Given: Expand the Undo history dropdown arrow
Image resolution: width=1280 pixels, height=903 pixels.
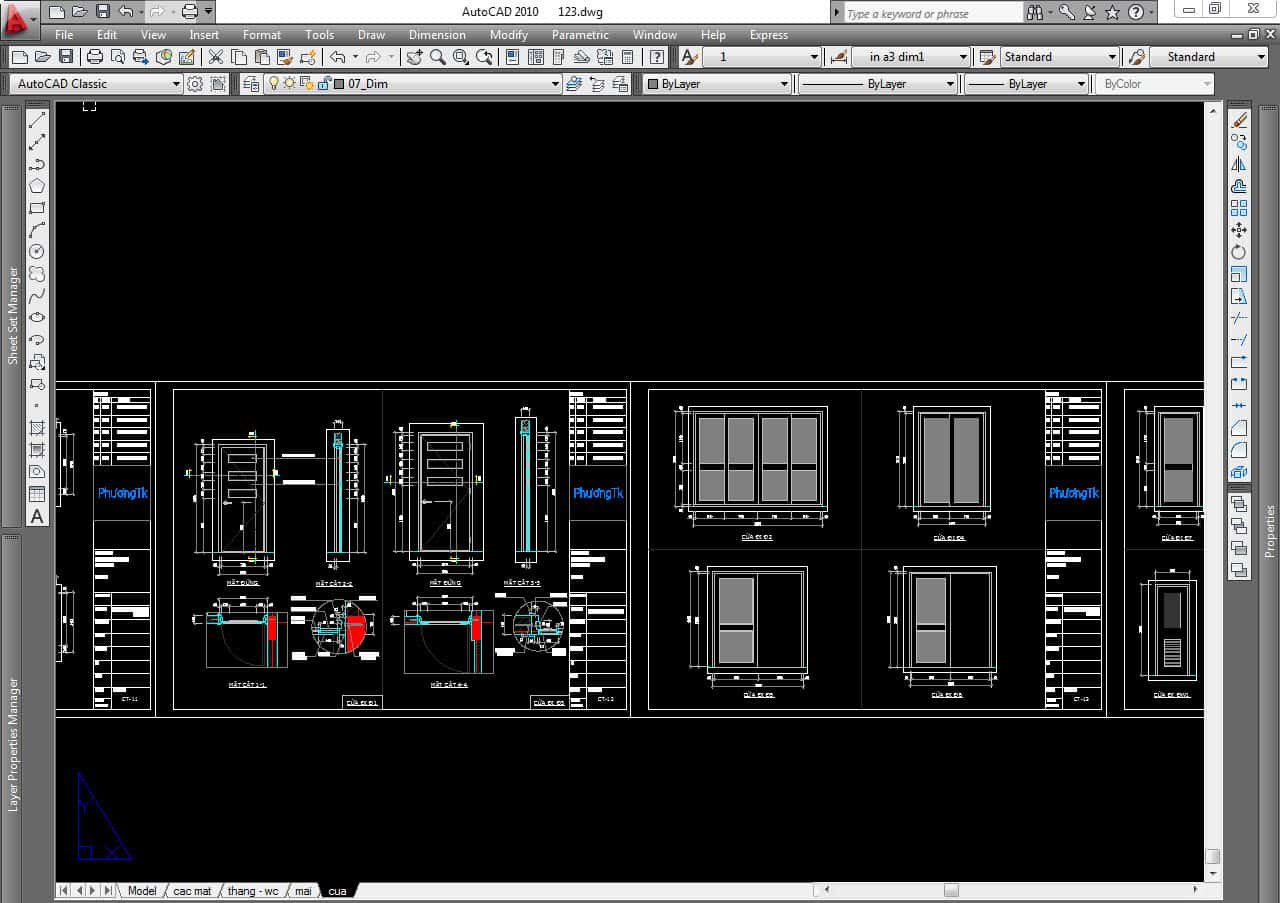Looking at the screenshot, I should (x=355, y=58).
